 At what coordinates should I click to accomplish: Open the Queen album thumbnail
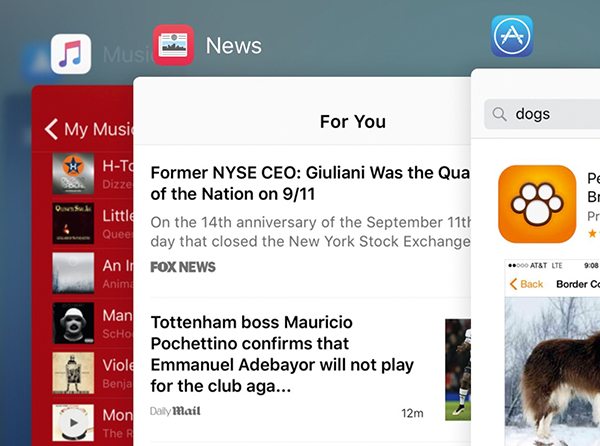[73, 223]
